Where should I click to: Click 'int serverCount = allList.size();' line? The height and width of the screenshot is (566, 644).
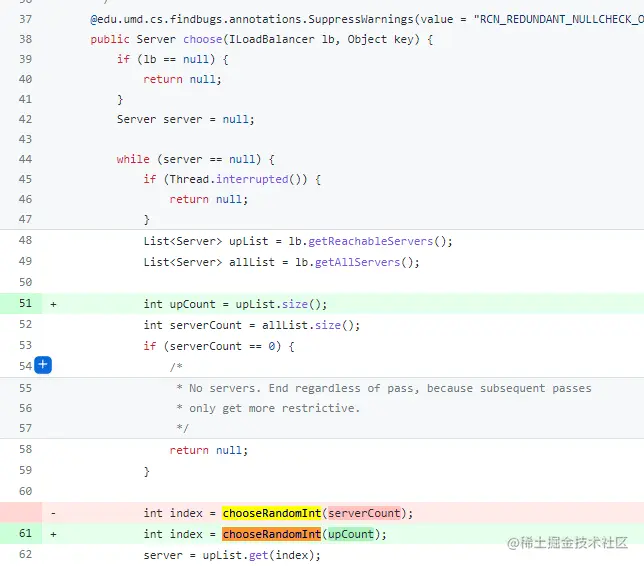click(x=251, y=325)
